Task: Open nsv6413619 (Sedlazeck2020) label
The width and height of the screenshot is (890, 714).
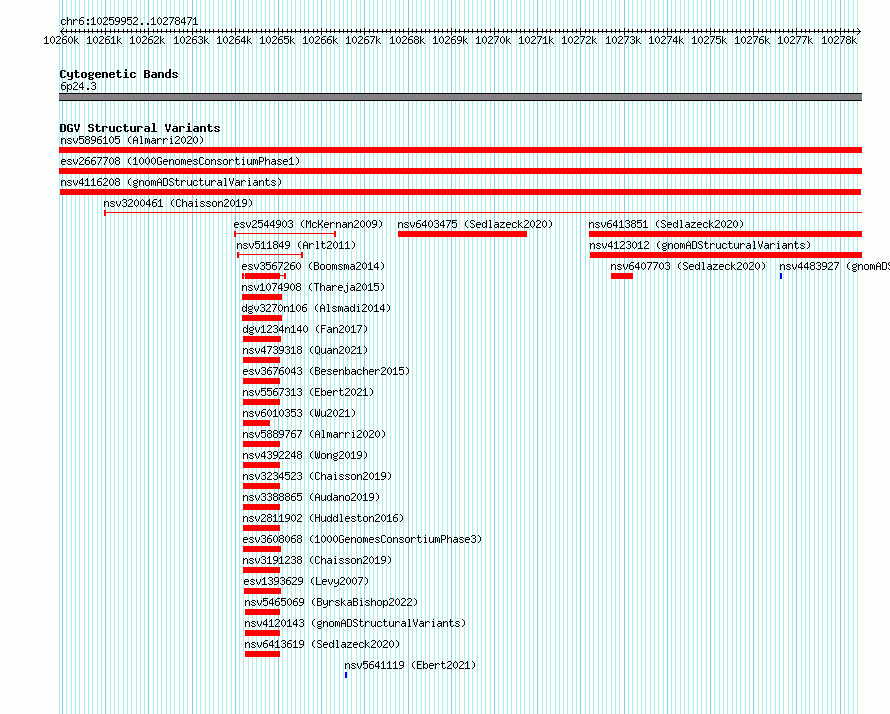Action: click(x=322, y=644)
